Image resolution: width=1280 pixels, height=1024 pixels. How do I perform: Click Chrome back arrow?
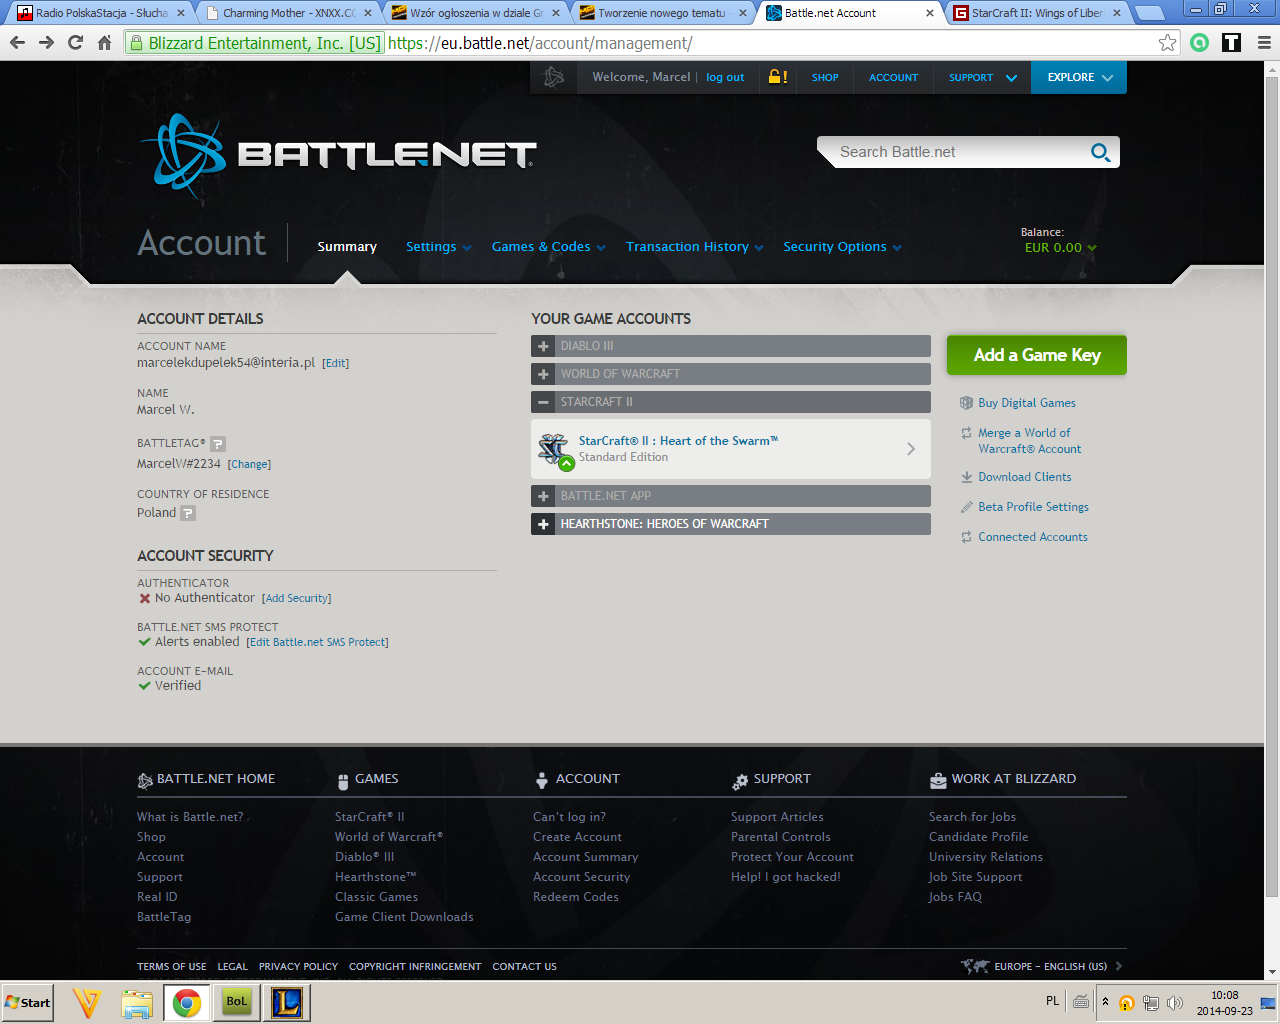17,42
